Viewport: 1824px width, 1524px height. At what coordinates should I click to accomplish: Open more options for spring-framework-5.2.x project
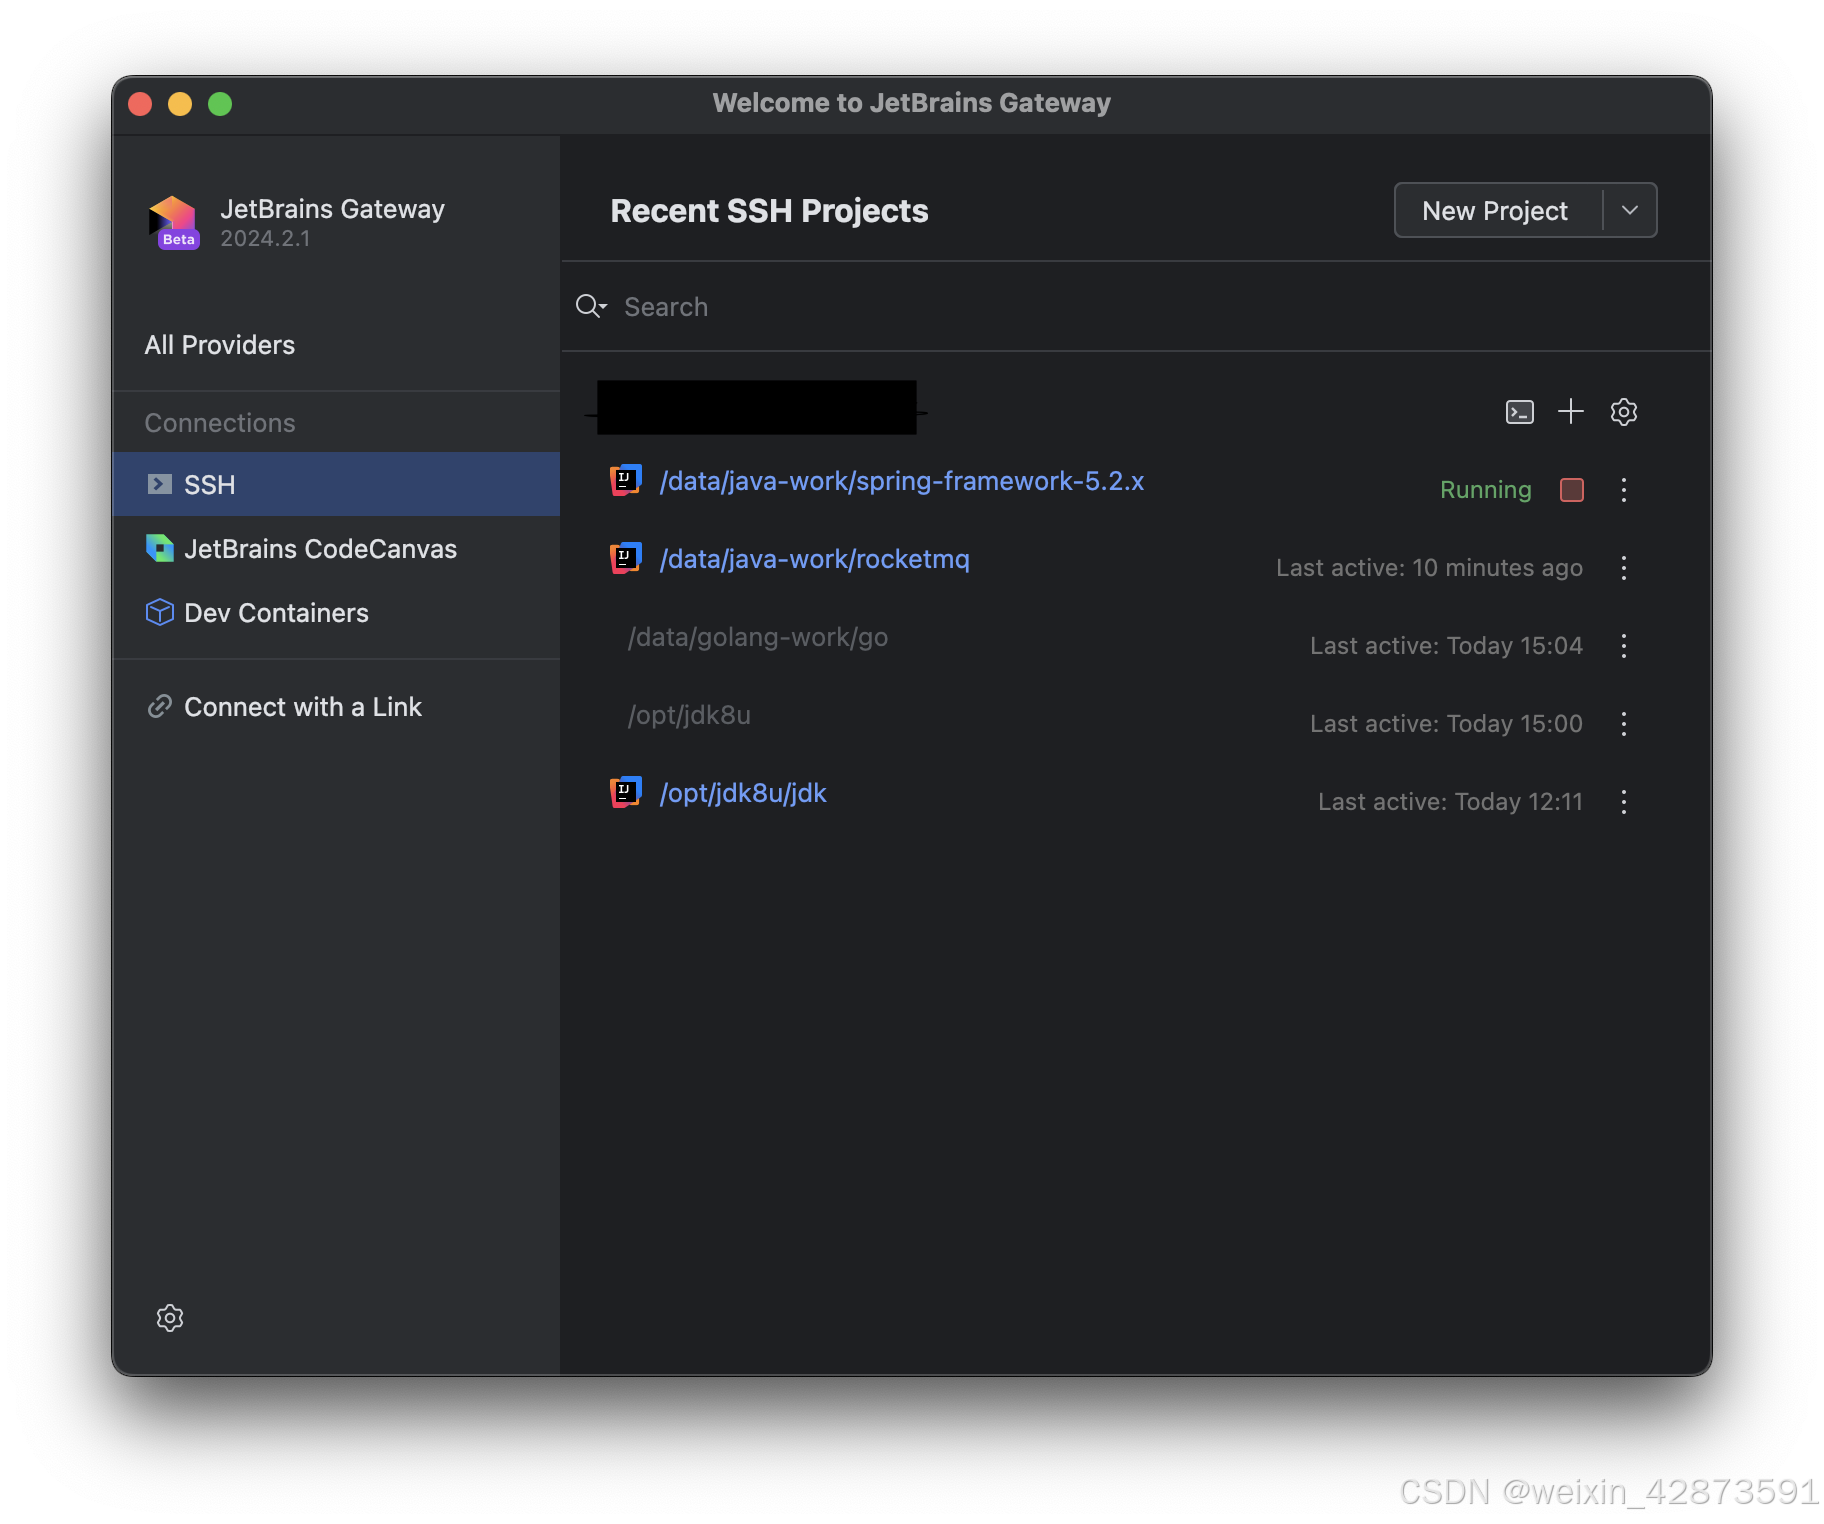(1623, 490)
